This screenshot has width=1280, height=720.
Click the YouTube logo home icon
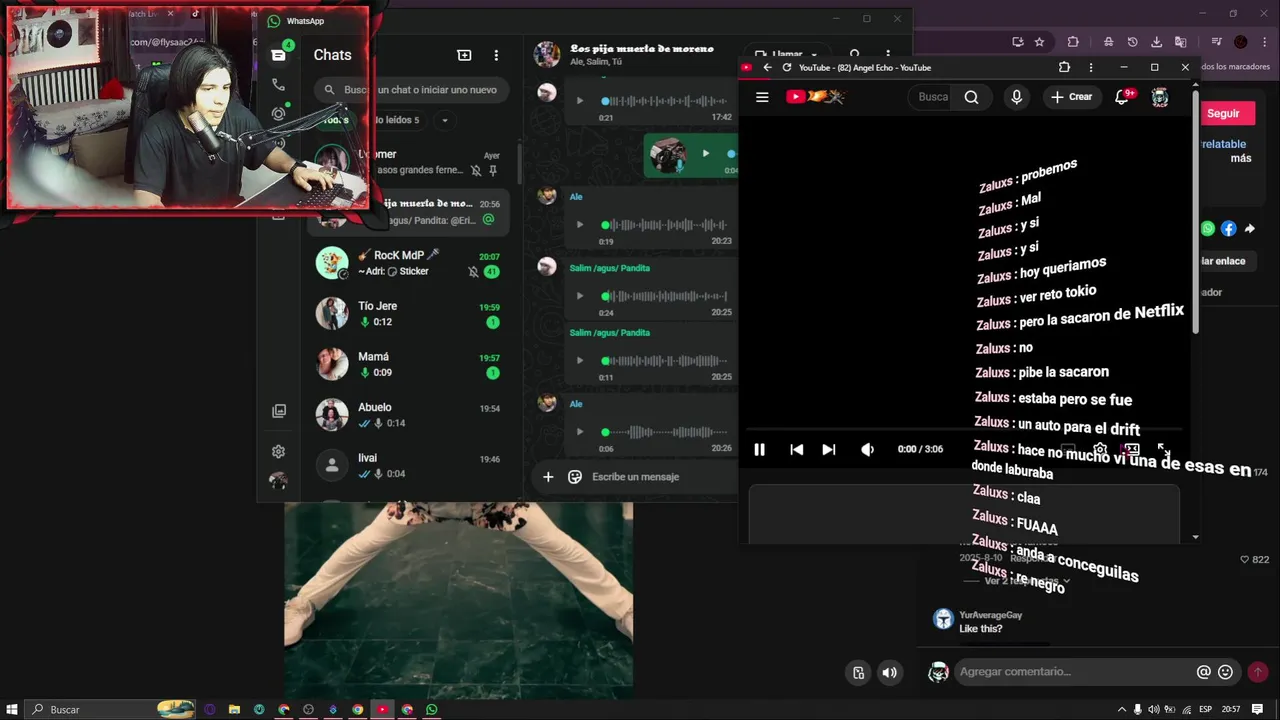[x=815, y=97]
